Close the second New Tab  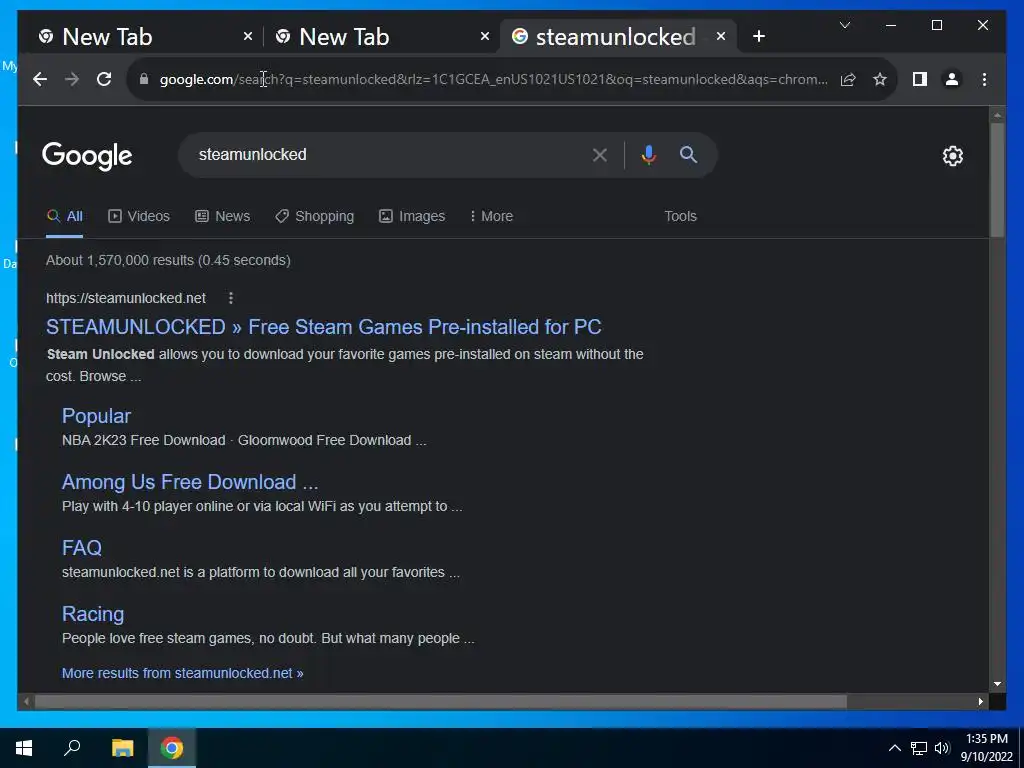tap(485, 37)
